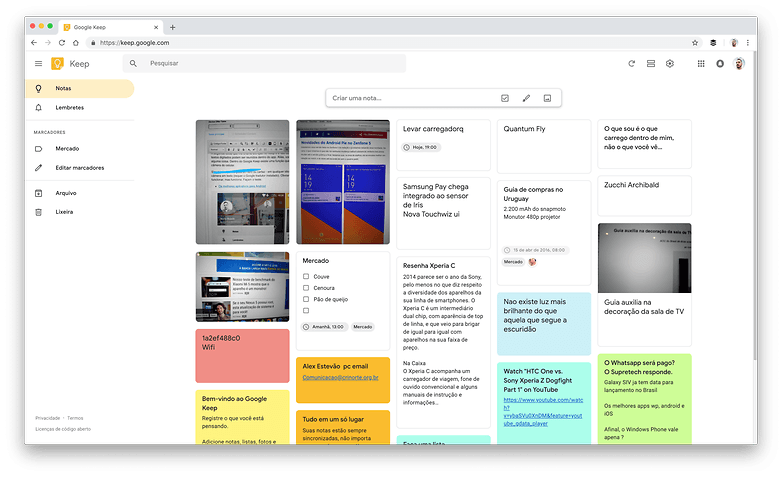This screenshot has height=477, width=782.
Task: Open the Keep settings gear
Action: pyautogui.click(x=670, y=63)
